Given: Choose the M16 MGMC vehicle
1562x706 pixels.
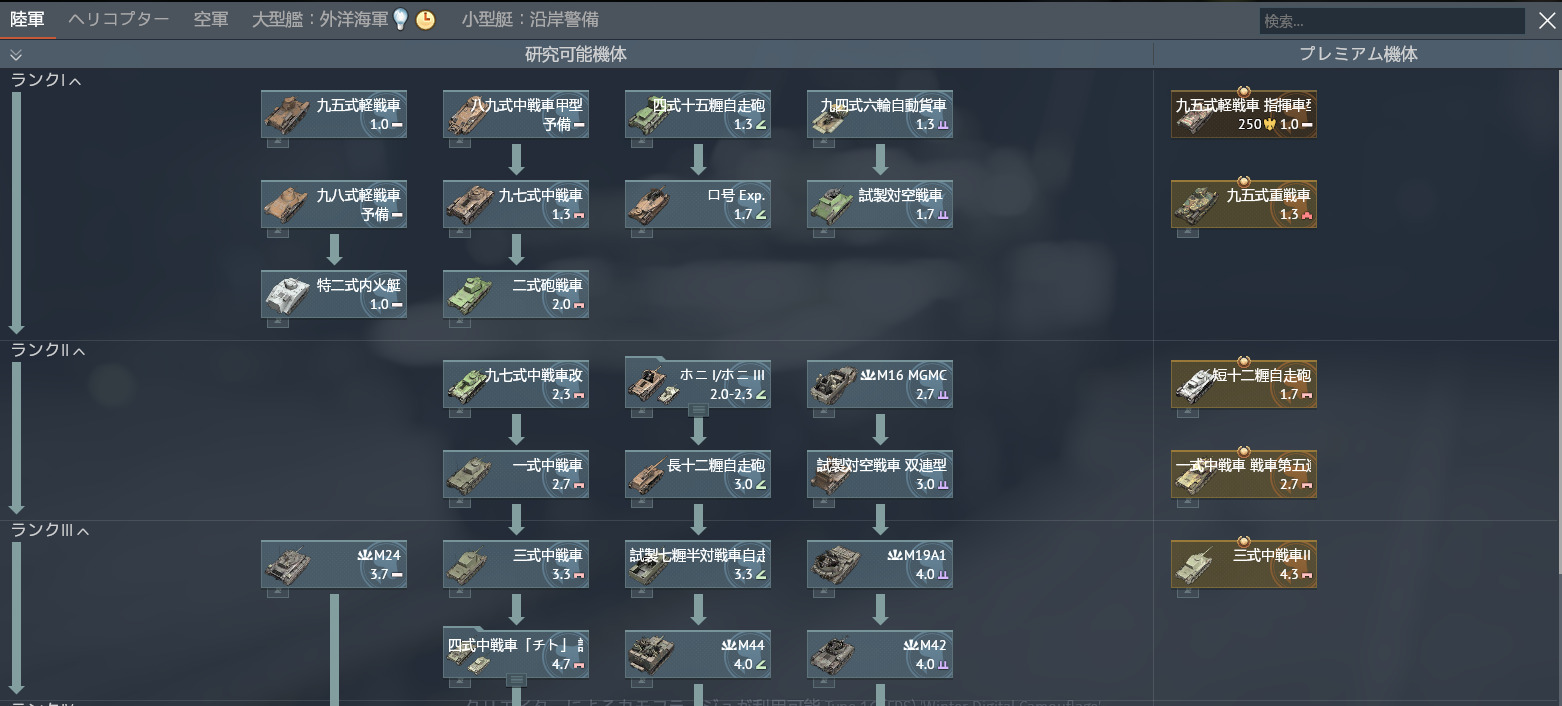Looking at the screenshot, I should click(880, 384).
